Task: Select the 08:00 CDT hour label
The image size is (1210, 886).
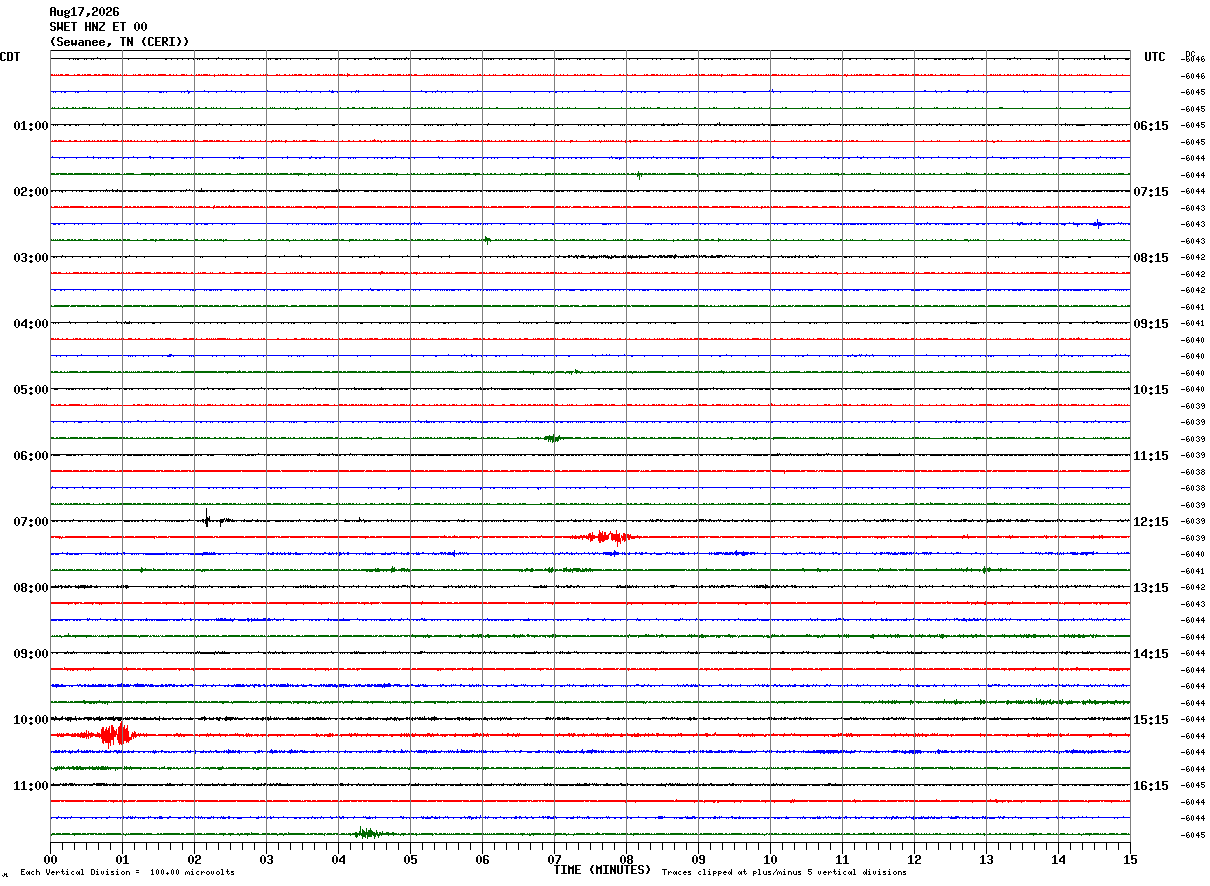Action: click(31, 588)
